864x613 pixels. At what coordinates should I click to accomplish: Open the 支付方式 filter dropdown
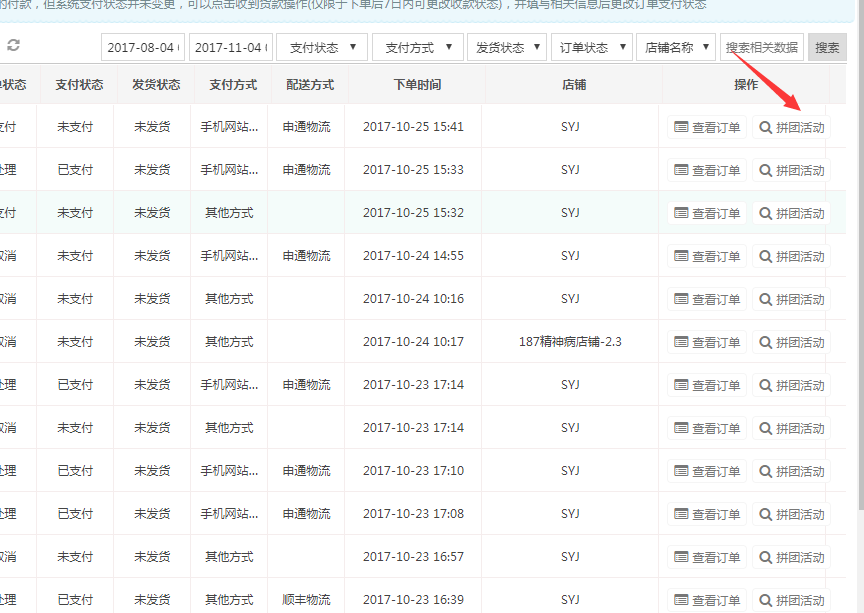pyautogui.click(x=417, y=47)
